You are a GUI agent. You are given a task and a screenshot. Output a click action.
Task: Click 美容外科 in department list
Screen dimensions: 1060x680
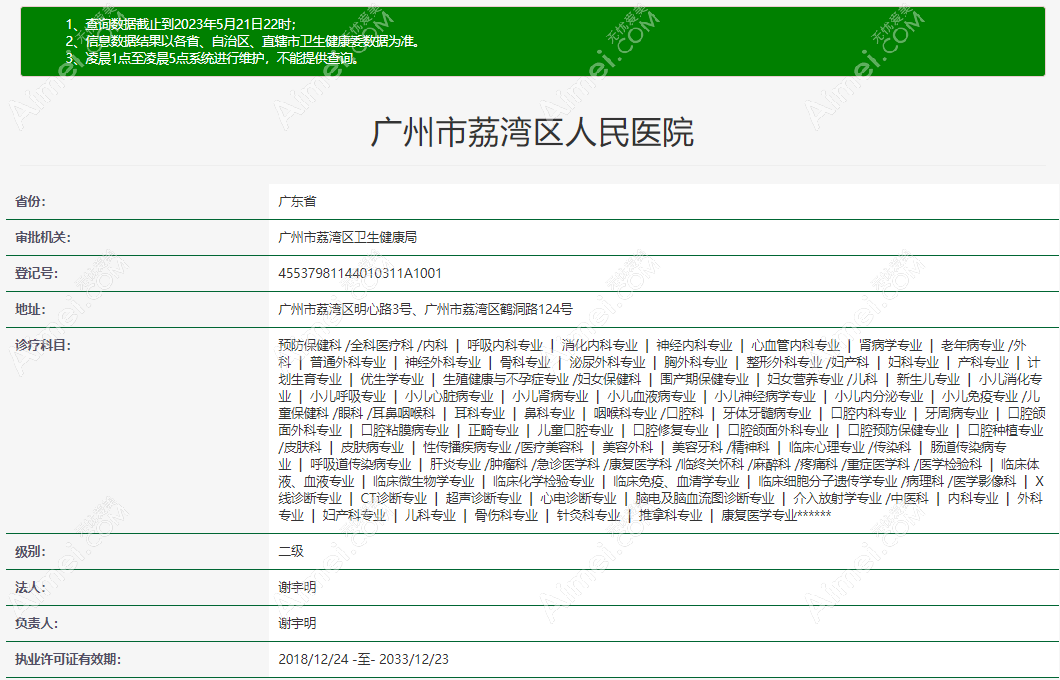(627, 447)
